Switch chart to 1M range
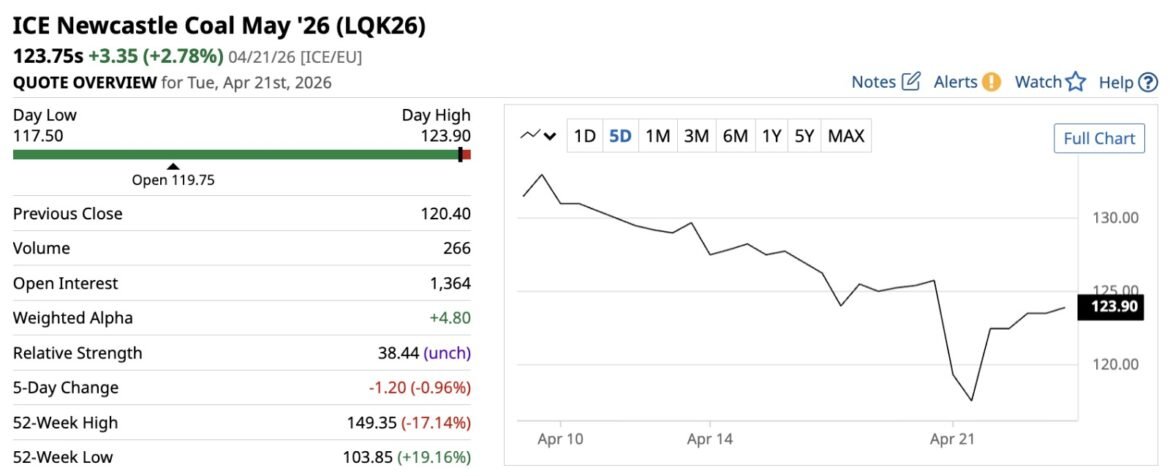 coord(657,136)
